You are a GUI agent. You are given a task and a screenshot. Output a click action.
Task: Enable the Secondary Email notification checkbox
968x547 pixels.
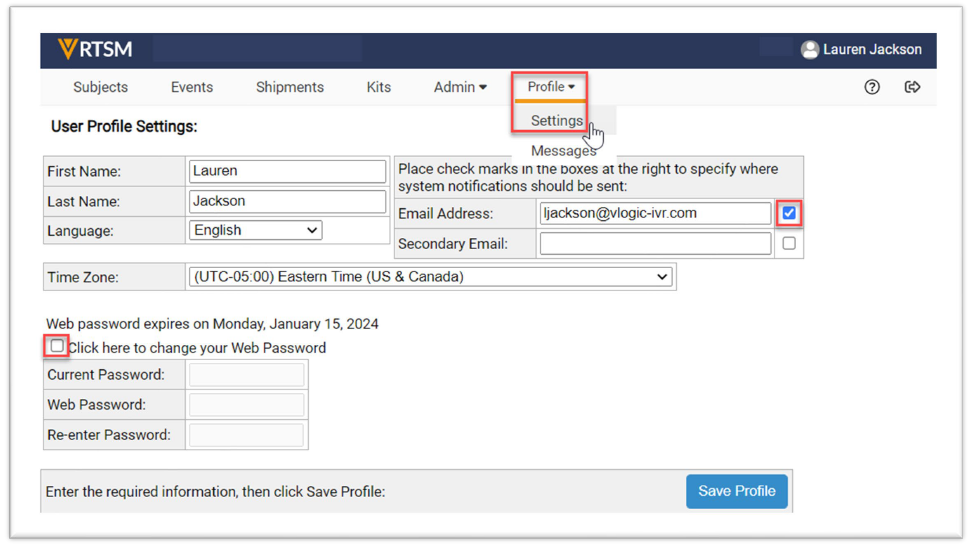click(789, 243)
